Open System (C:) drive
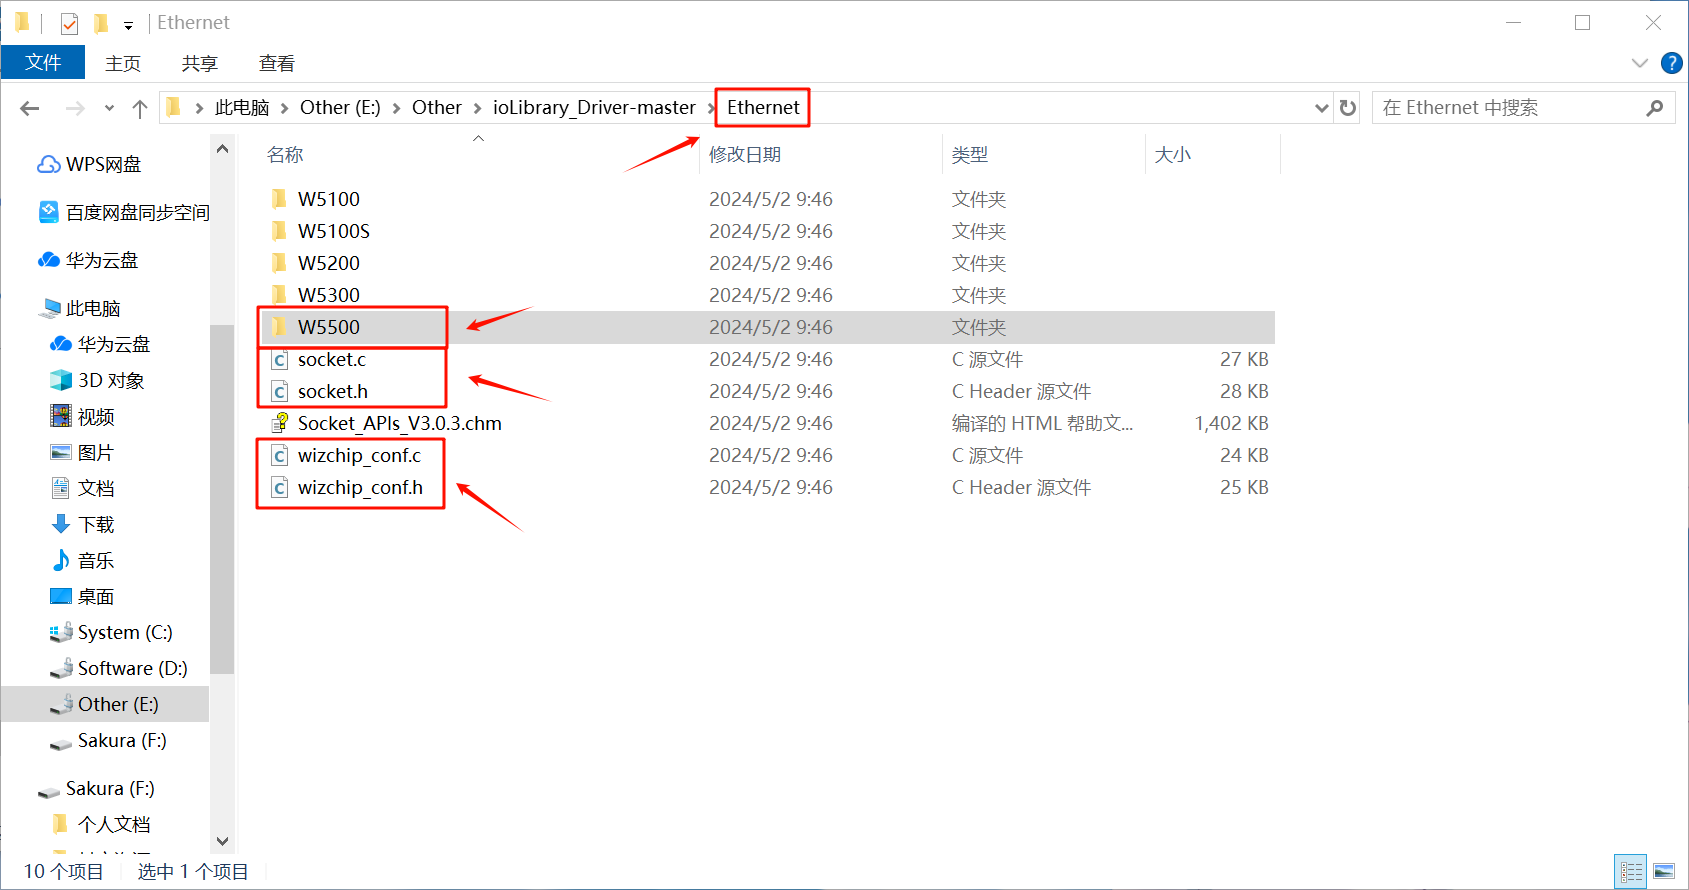 click(x=124, y=632)
